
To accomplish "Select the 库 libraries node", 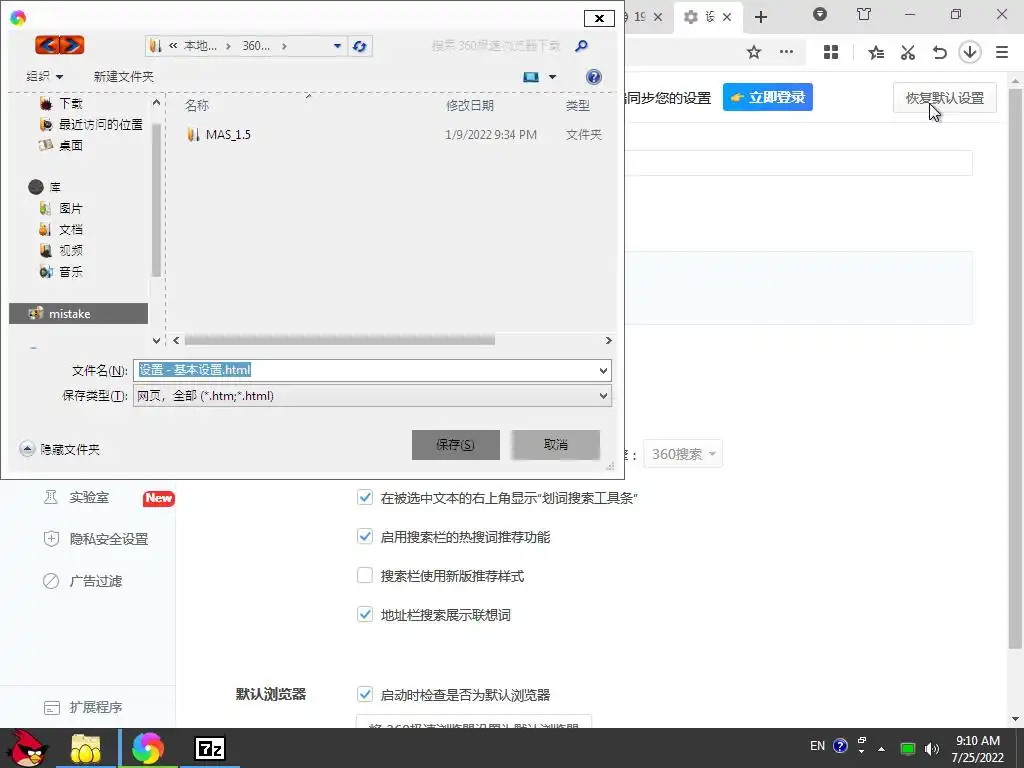I will click(x=44, y=187).
